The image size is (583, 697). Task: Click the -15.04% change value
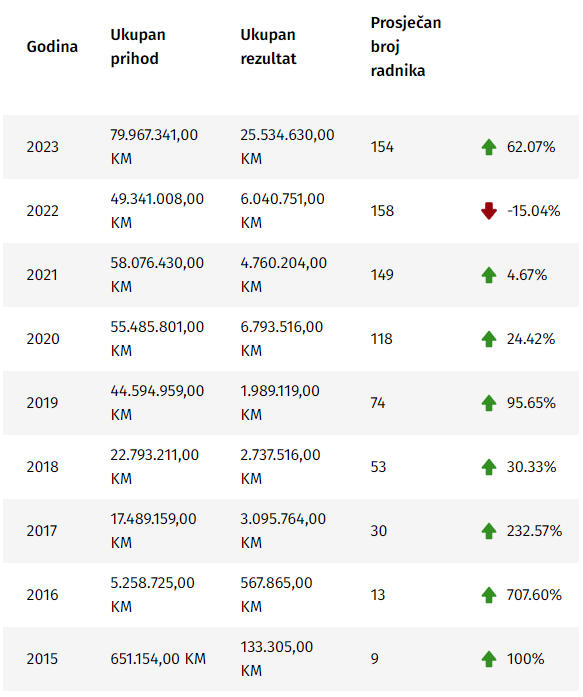(534, 211)
